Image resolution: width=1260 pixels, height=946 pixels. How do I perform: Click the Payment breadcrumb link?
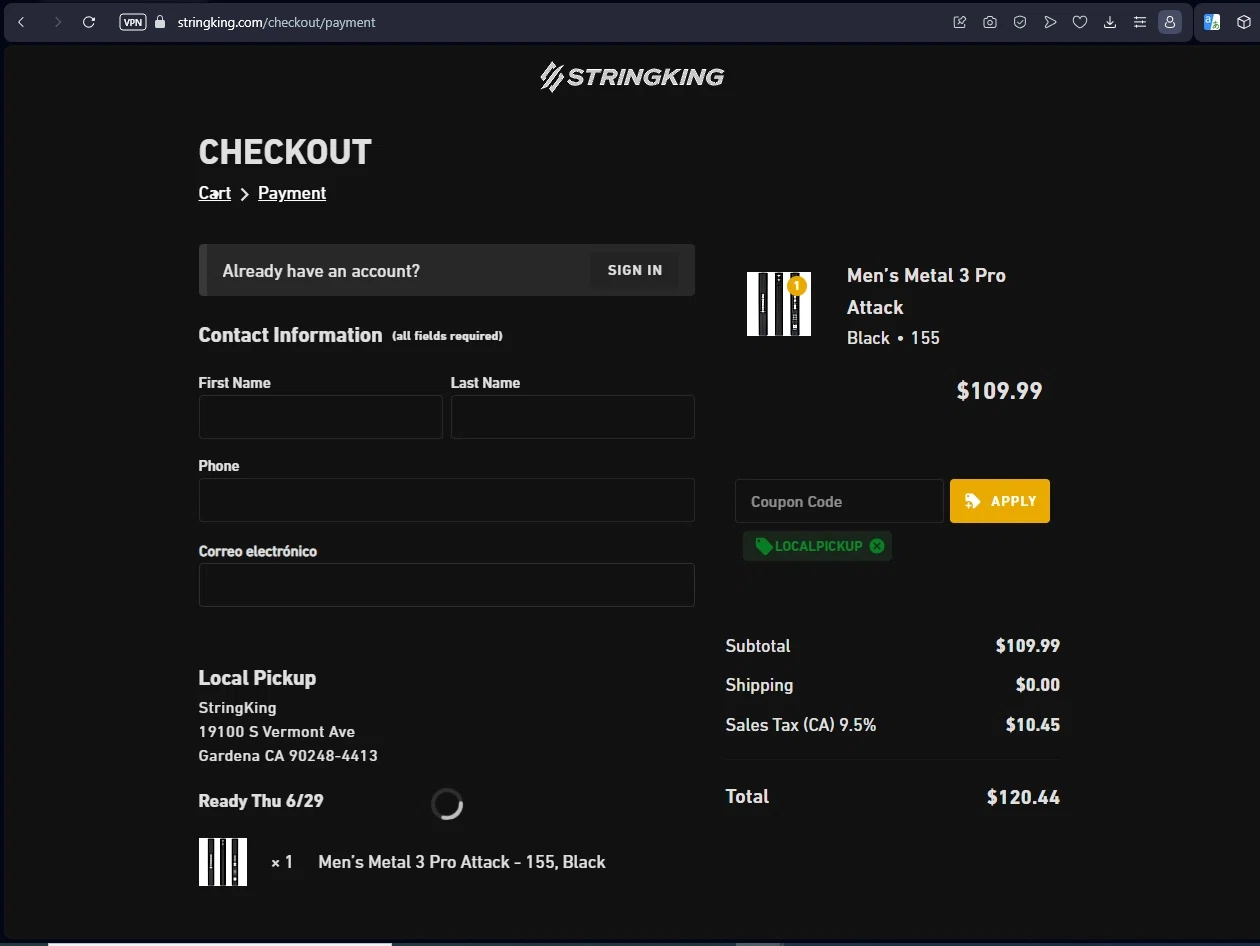coord(292,193)
